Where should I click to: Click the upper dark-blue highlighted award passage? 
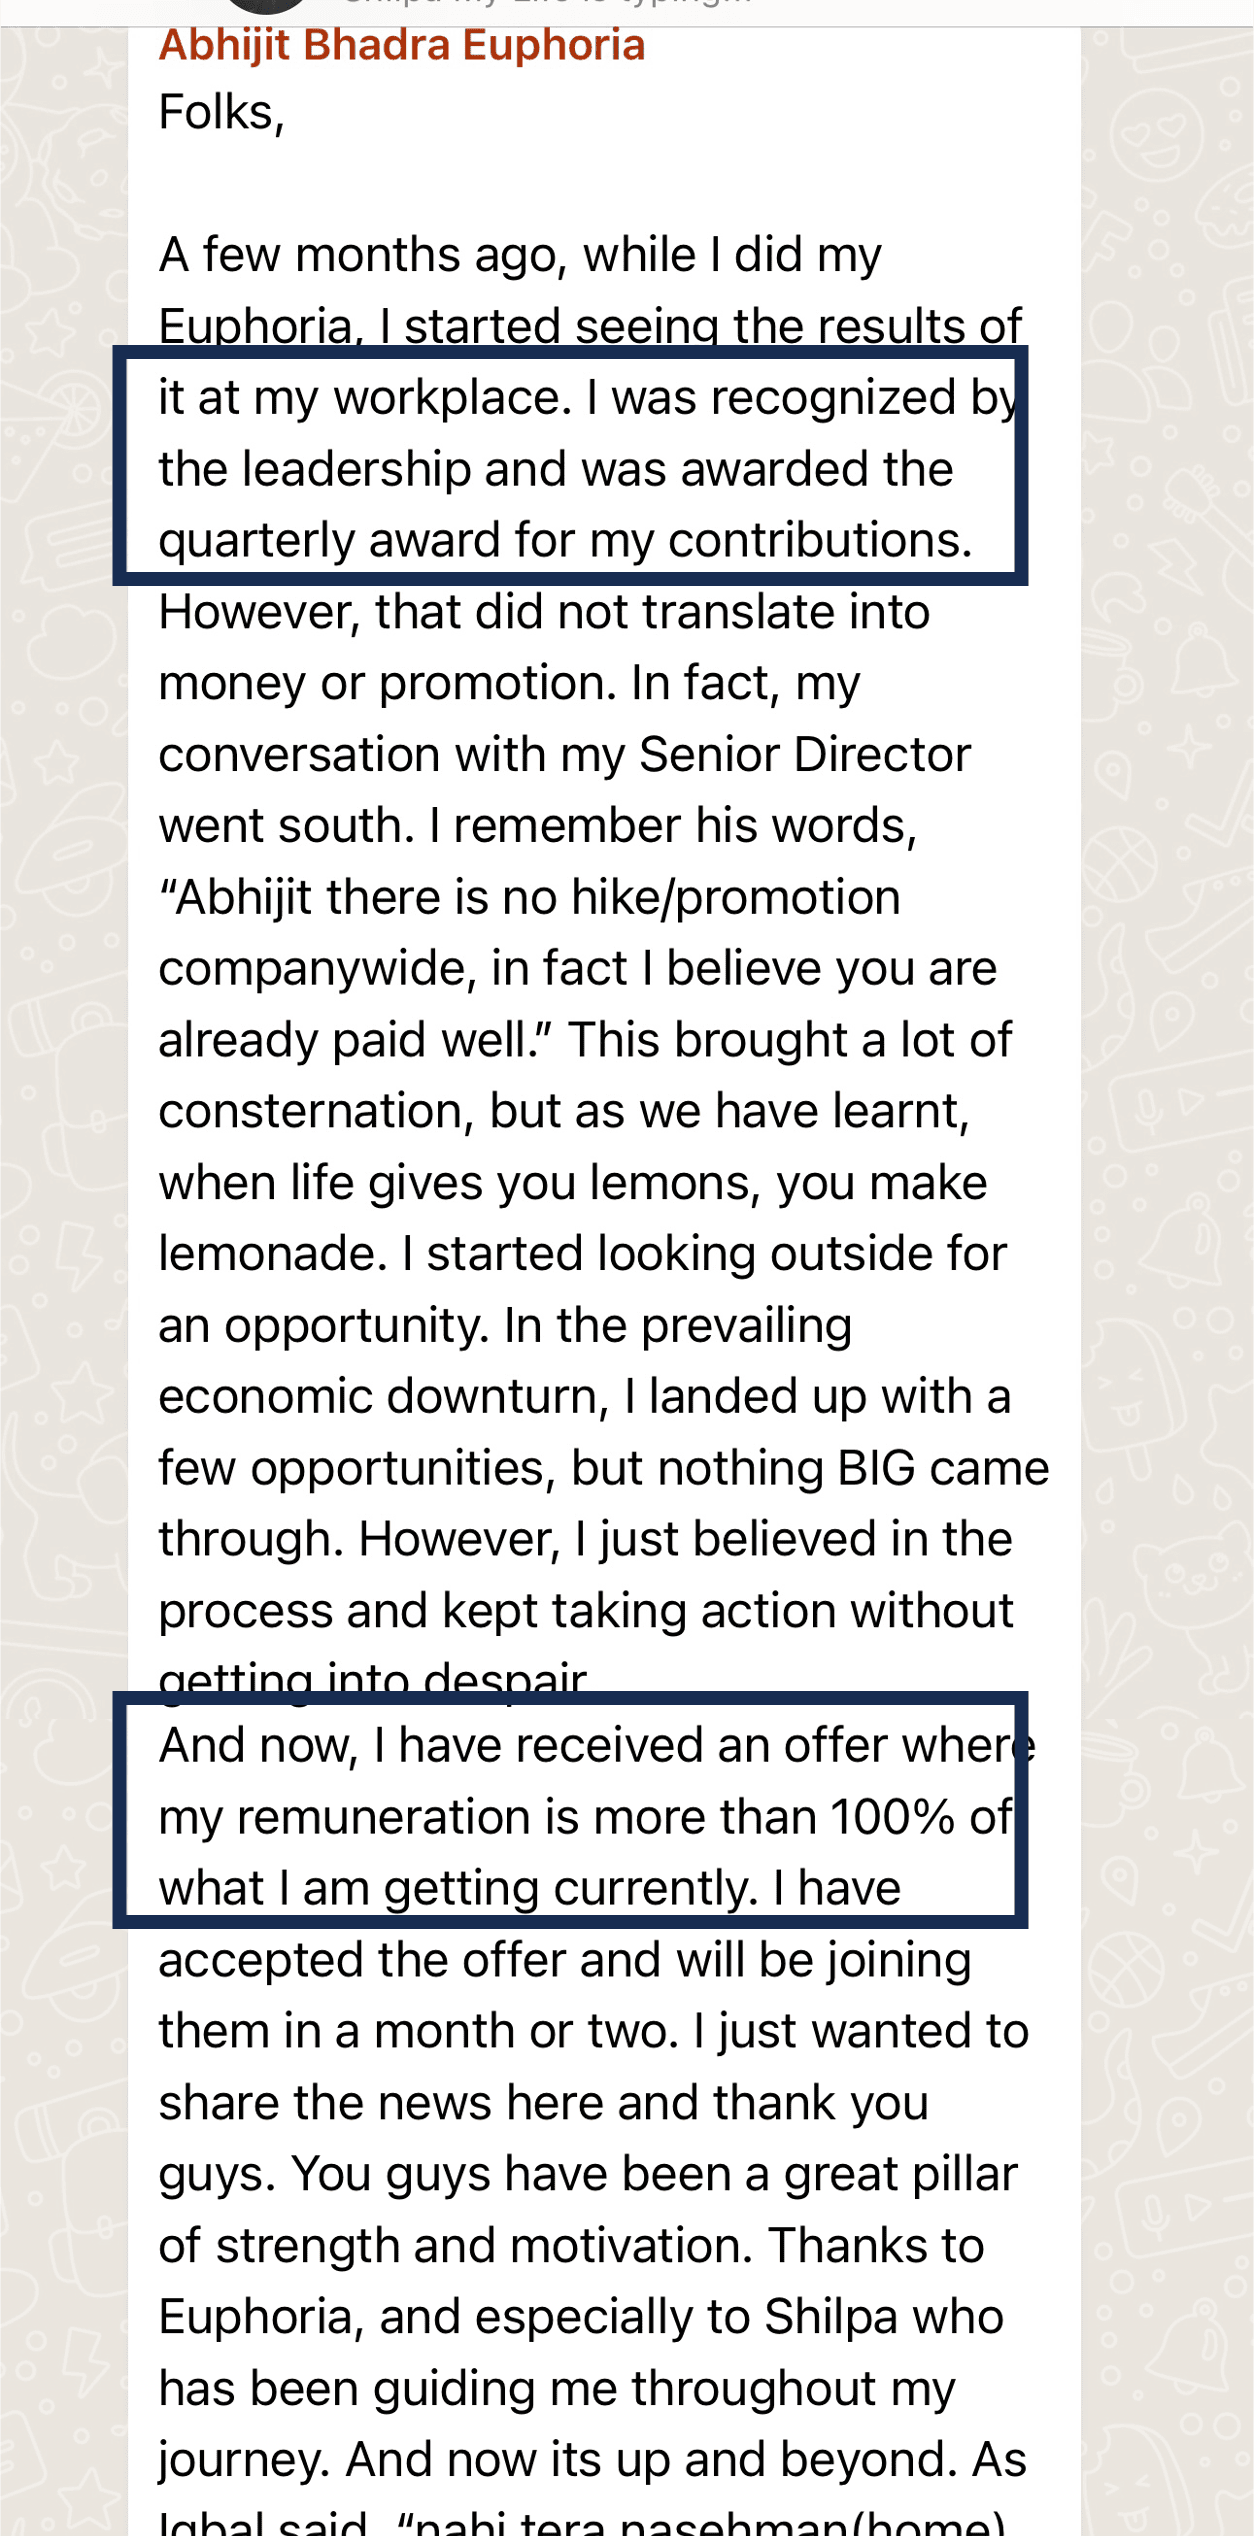(x=569, y=466)
